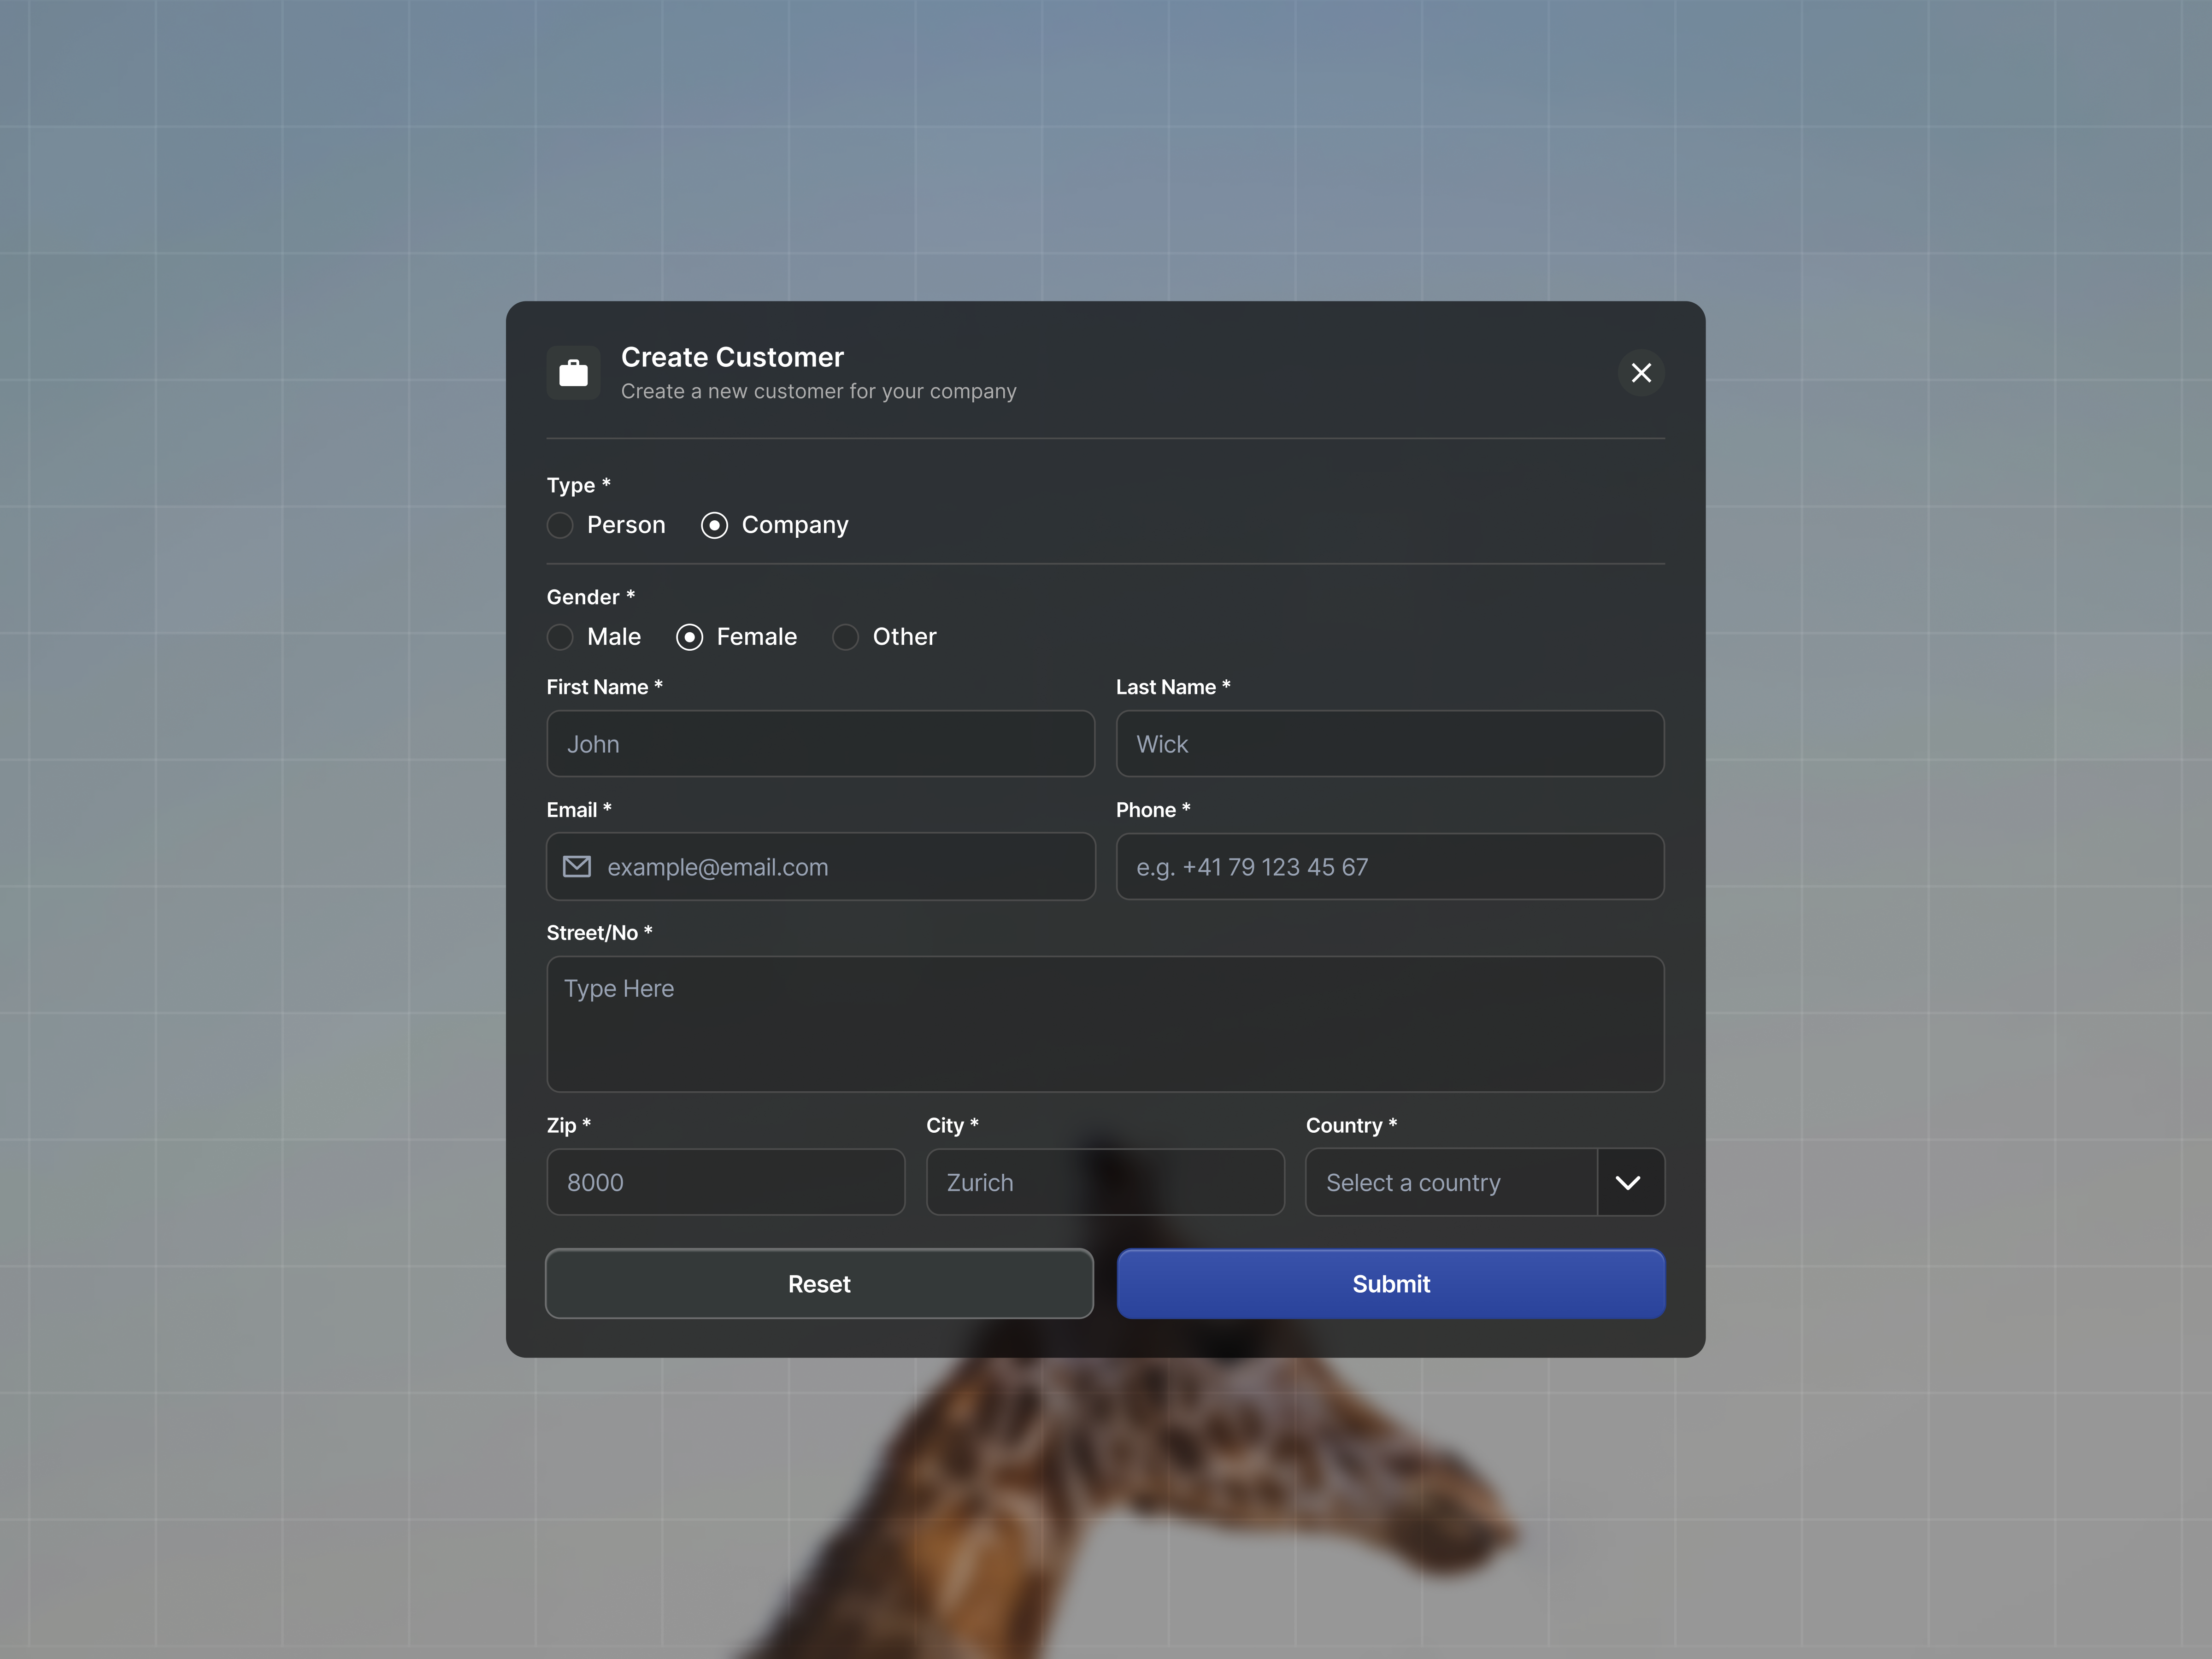
Task: Focus the Last Name field with Wick placeholder
Action: [x=1389, y=744]
